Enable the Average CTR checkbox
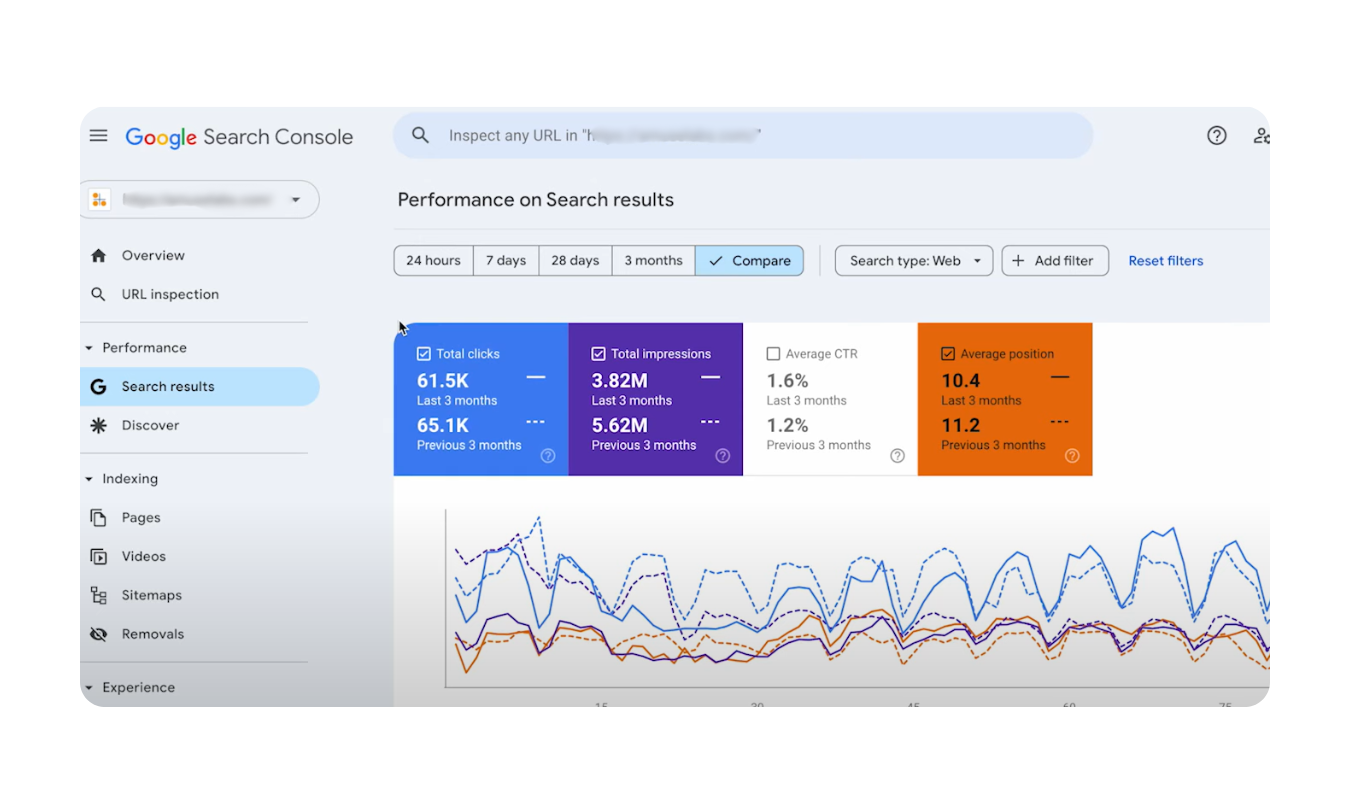 773,353
